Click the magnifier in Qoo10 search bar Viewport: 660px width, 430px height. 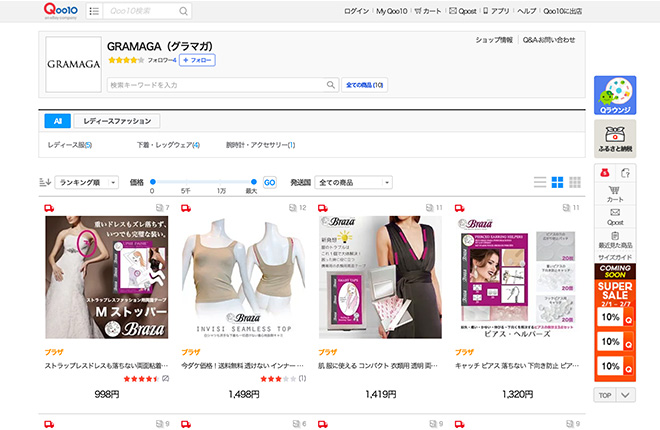(x=184, y=11)
